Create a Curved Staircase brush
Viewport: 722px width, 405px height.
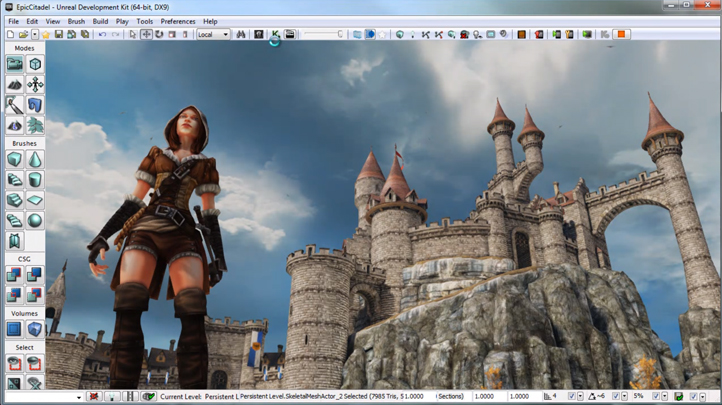(x=15, y=180)
